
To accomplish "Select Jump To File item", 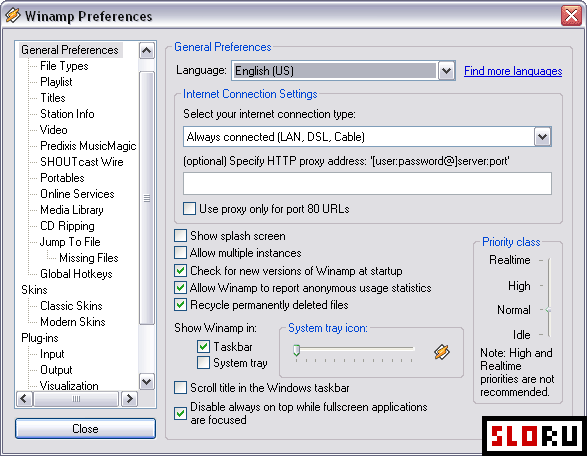I will (70, 242).
